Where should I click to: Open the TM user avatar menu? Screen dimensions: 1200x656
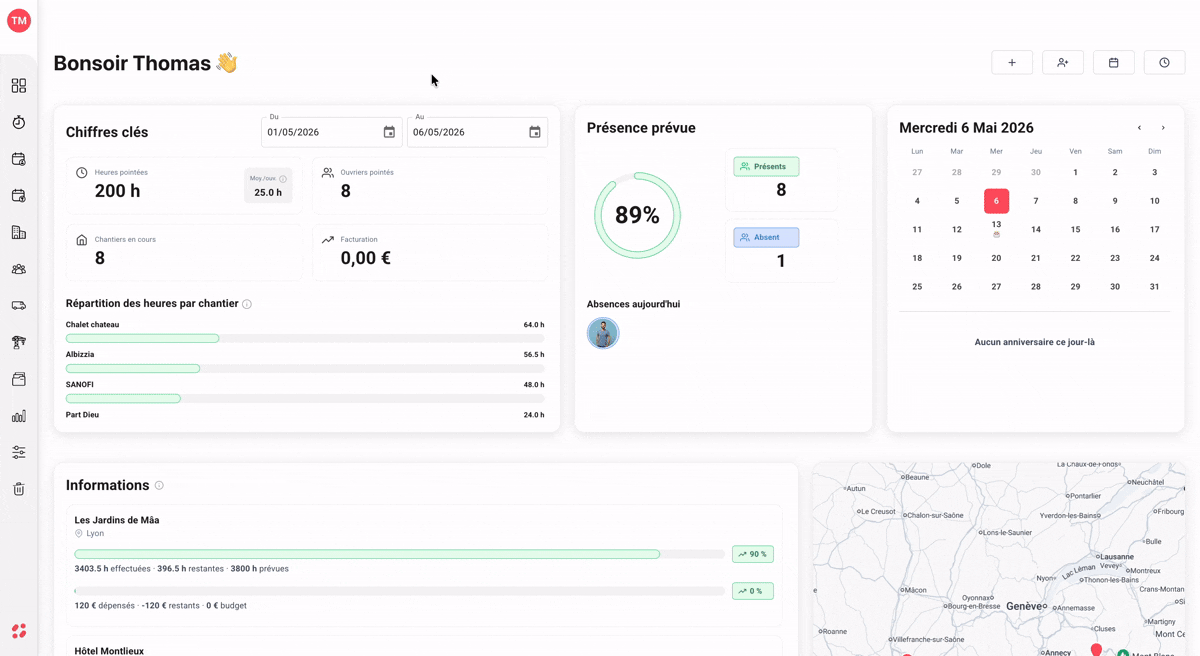[x=19, y=20]
